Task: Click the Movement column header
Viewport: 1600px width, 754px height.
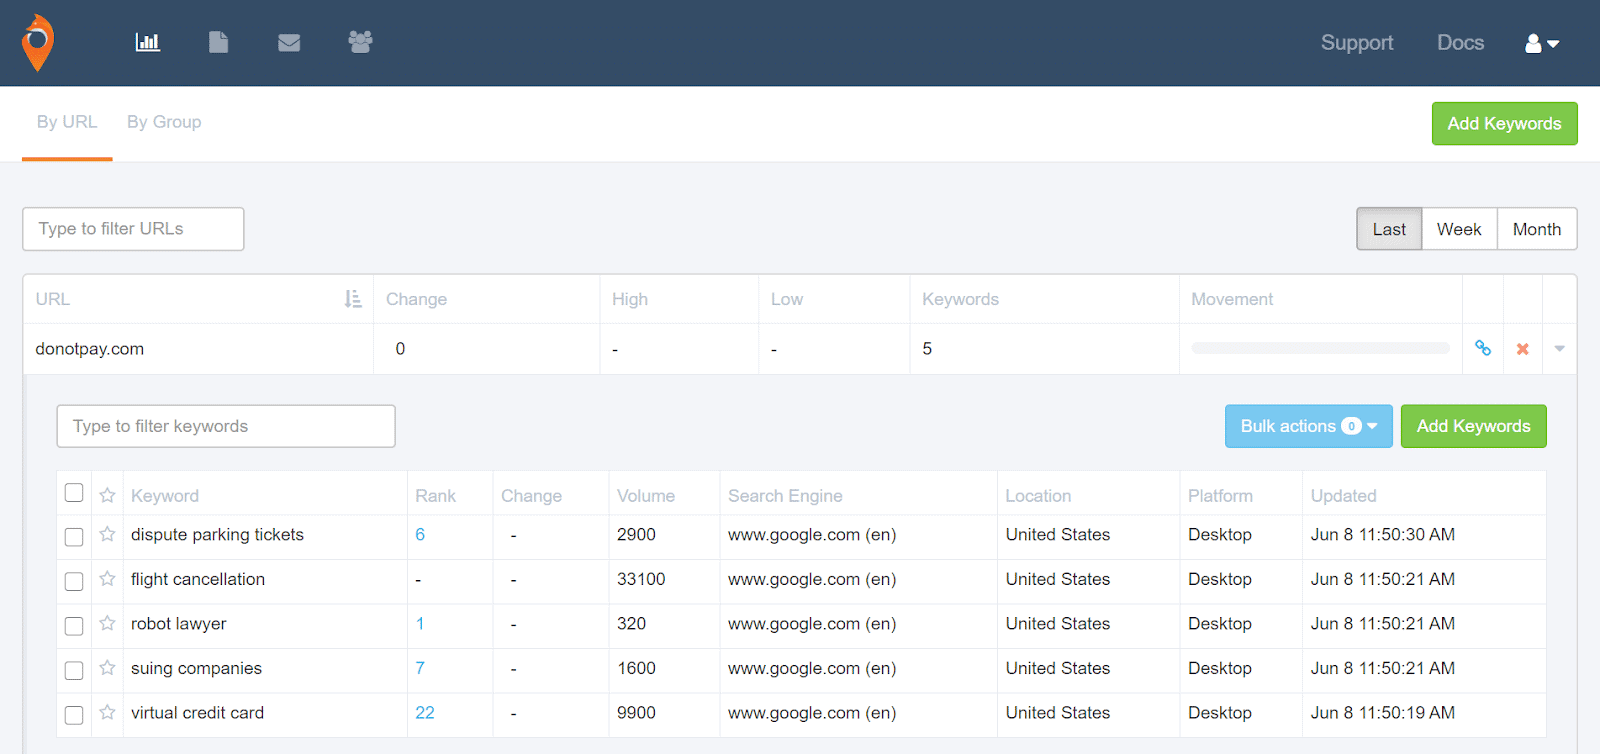Action: tap(1232, 299)
